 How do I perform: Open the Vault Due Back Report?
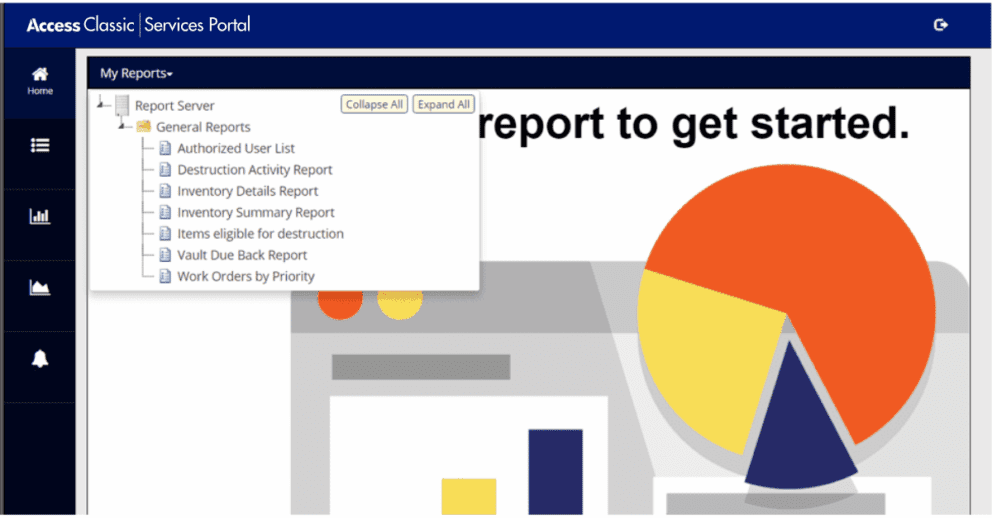[242, 255]
